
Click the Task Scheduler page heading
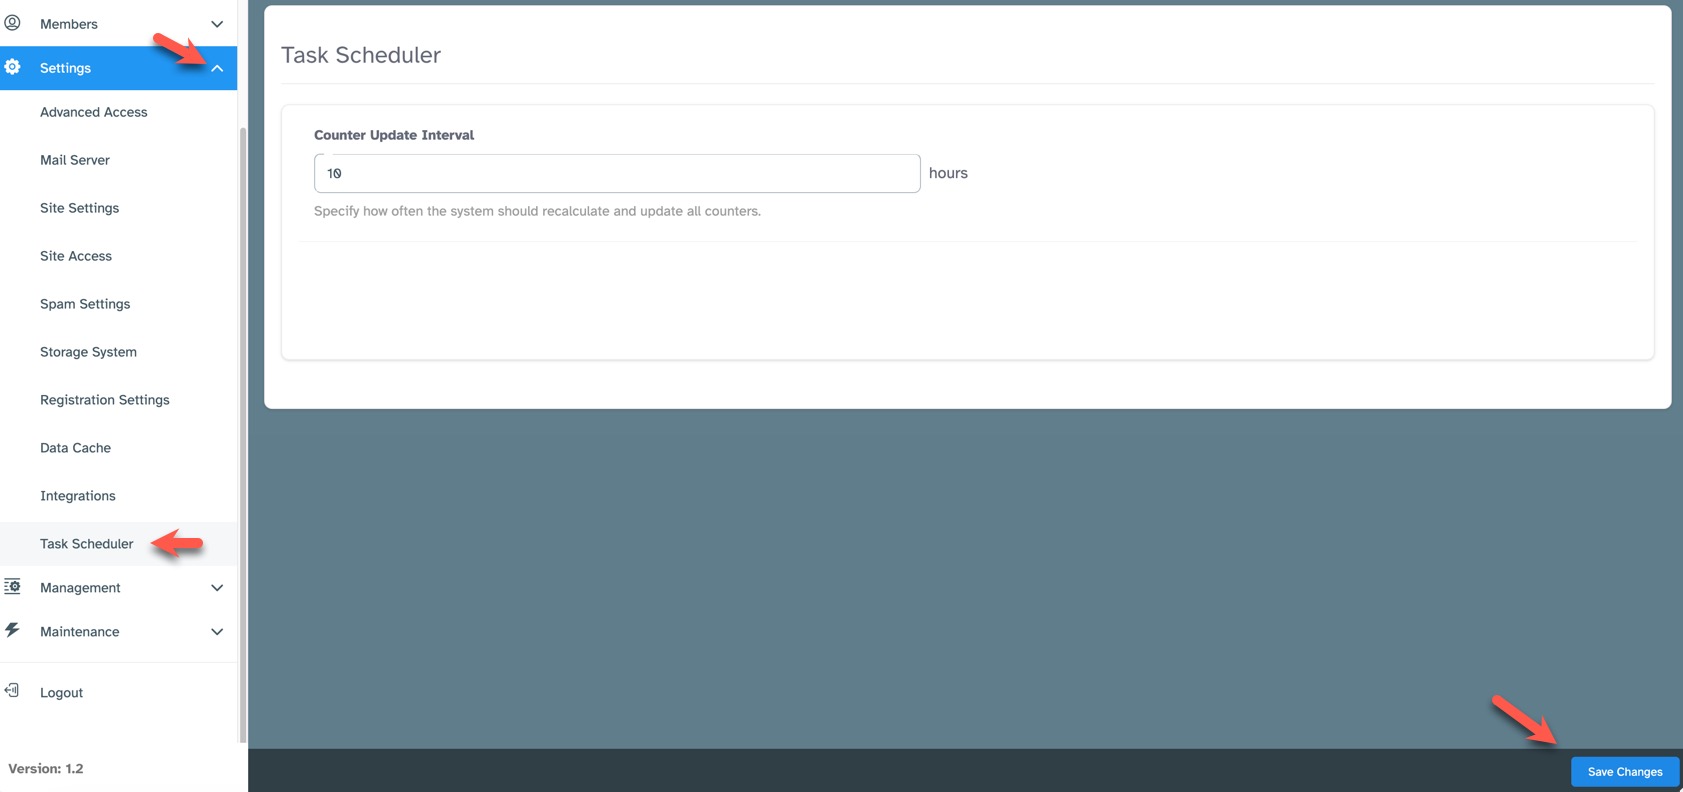pyautogui.click(x=361, y=55)
